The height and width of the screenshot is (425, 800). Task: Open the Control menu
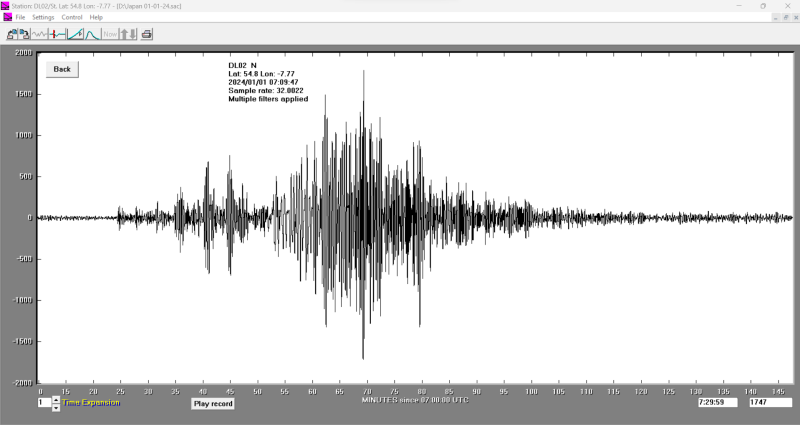(72, 17)
